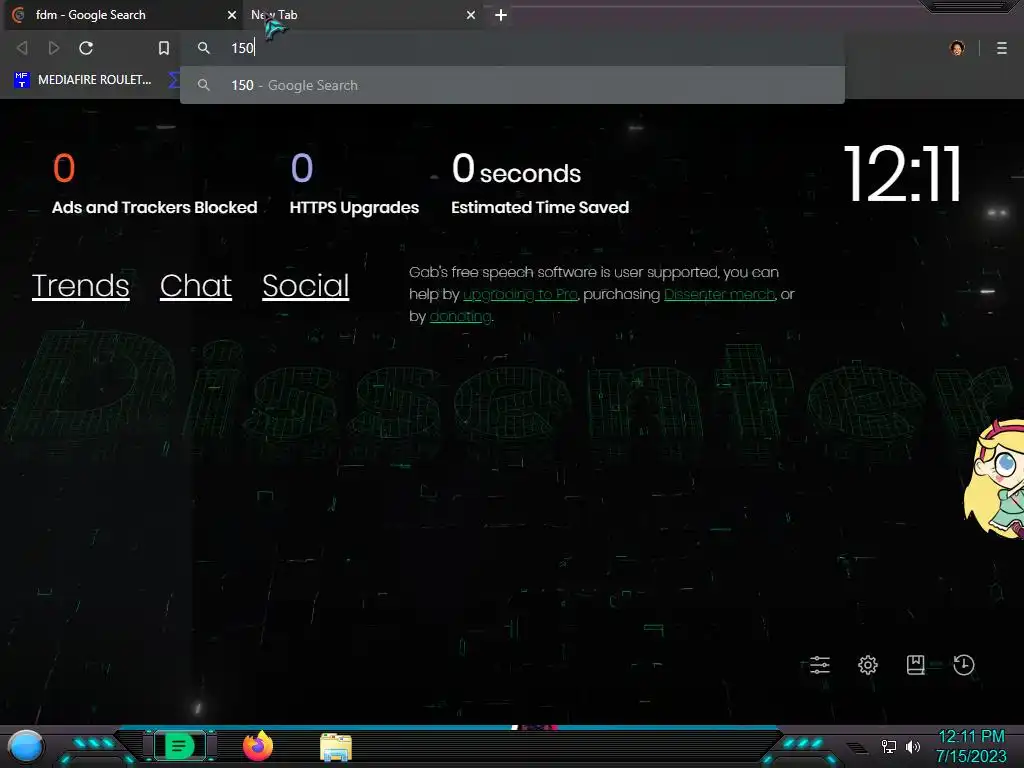The height and width of the screenshot is (768, 1024).
Task: Bookmark this page with the bookmark icon
Action: [164, 48]
